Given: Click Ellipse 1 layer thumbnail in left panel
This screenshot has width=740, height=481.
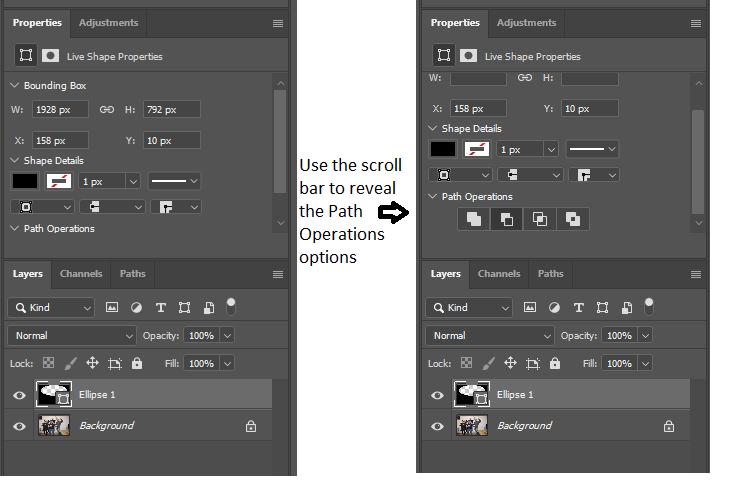Looking at the screenshot, I should pyautogui.click(x=53, y=394).
